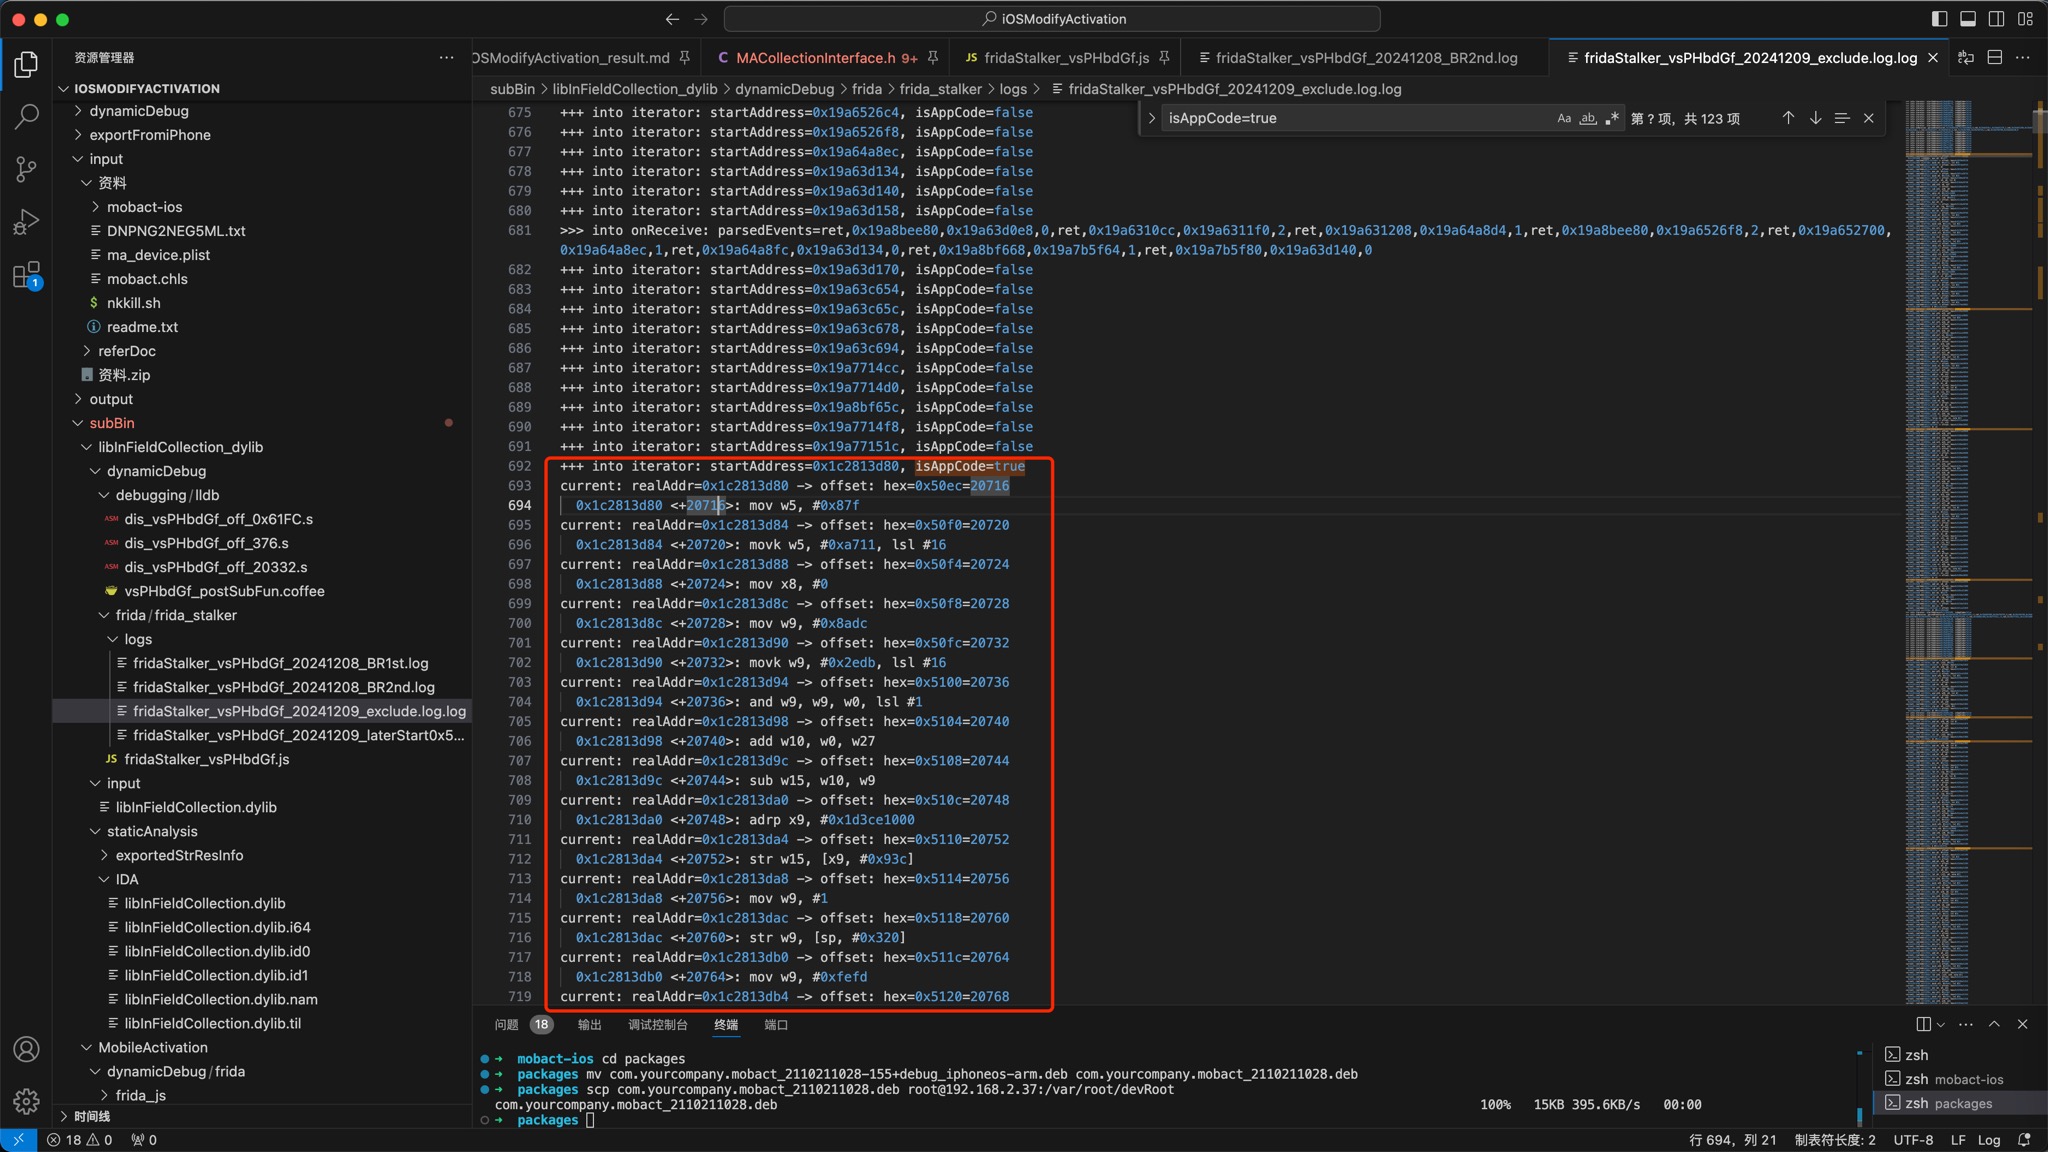Viewport: 2048px width, 1152px height.
Task: Expand the exportFromiPhone folder
Action: coord(262,135)
